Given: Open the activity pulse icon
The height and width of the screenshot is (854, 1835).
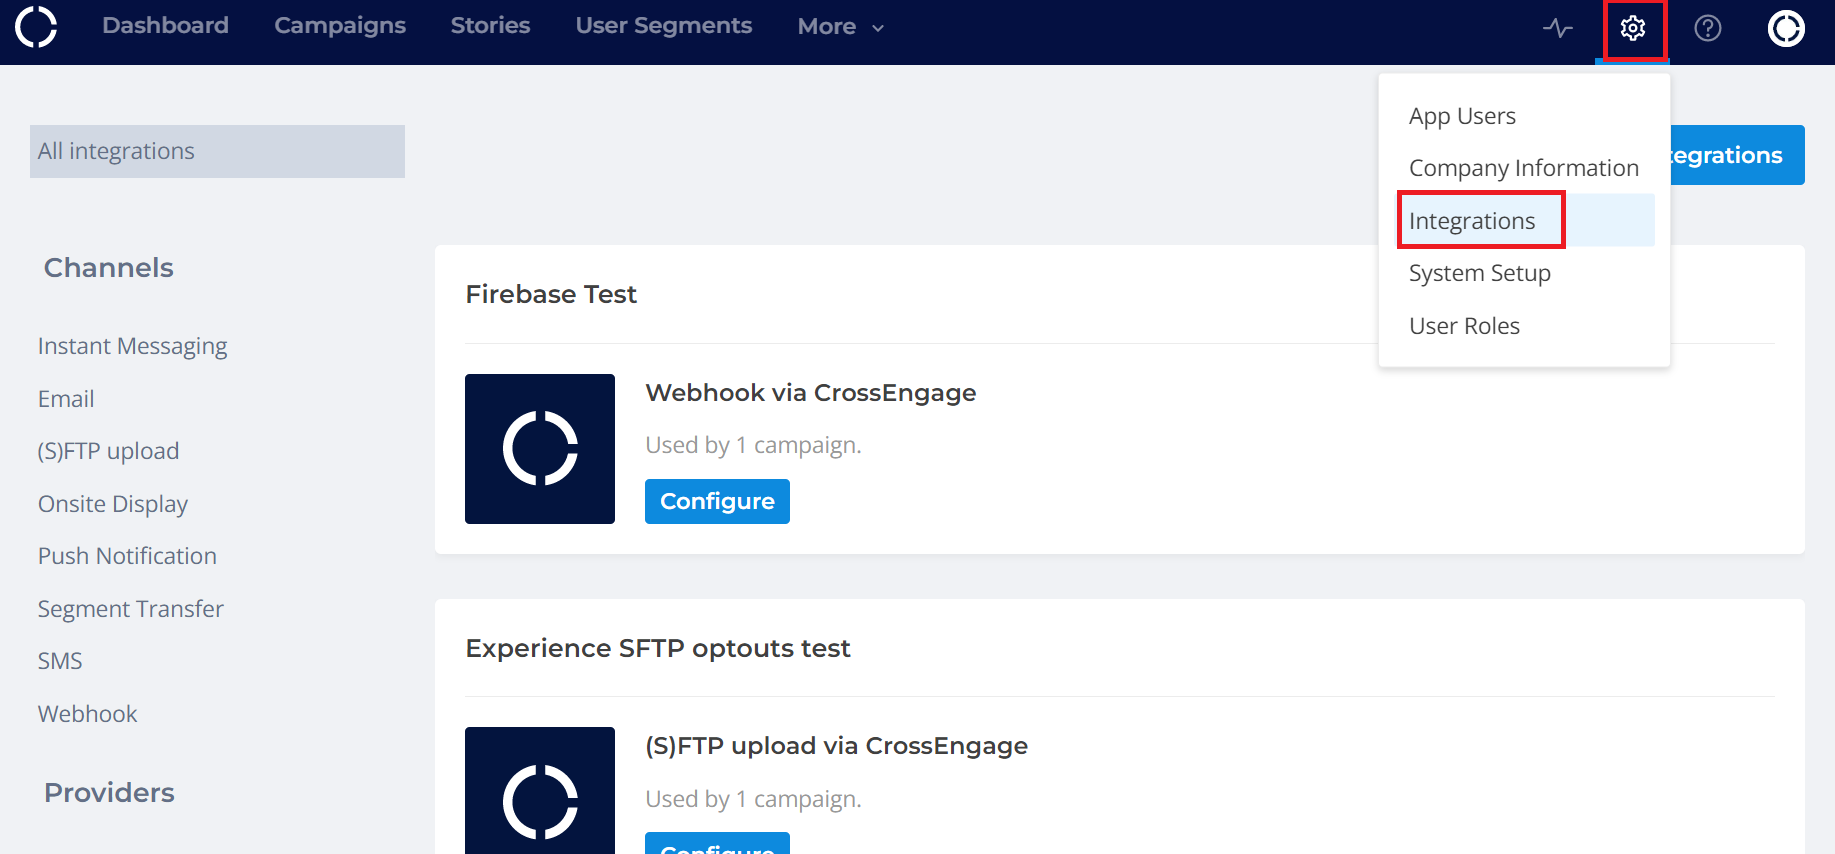Looking at the screenshot, I should 1557,28.
